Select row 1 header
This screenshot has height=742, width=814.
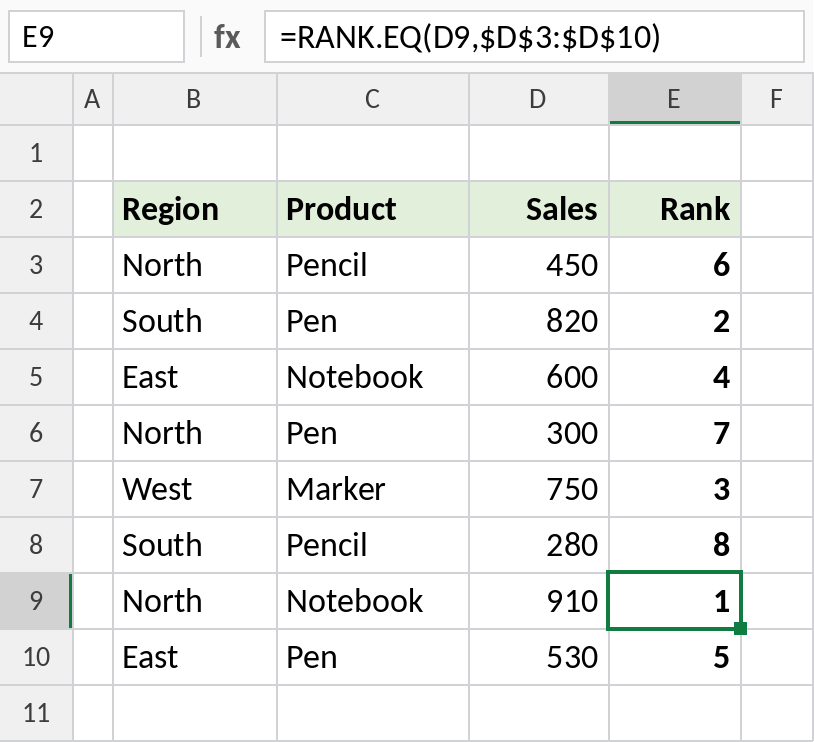click(36, 153)
